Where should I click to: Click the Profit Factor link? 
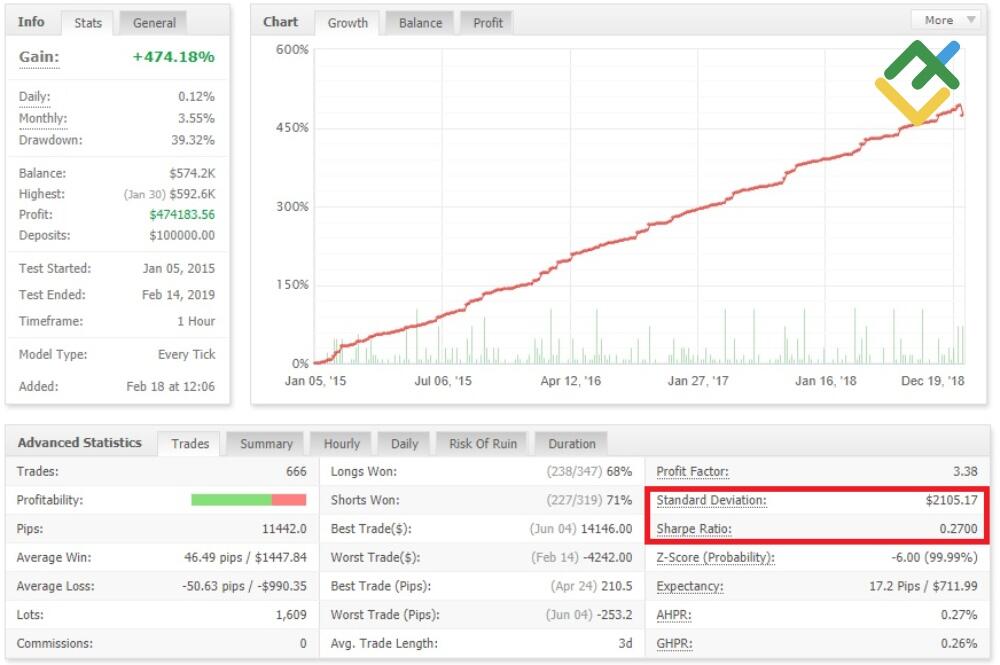coord(690,471)
